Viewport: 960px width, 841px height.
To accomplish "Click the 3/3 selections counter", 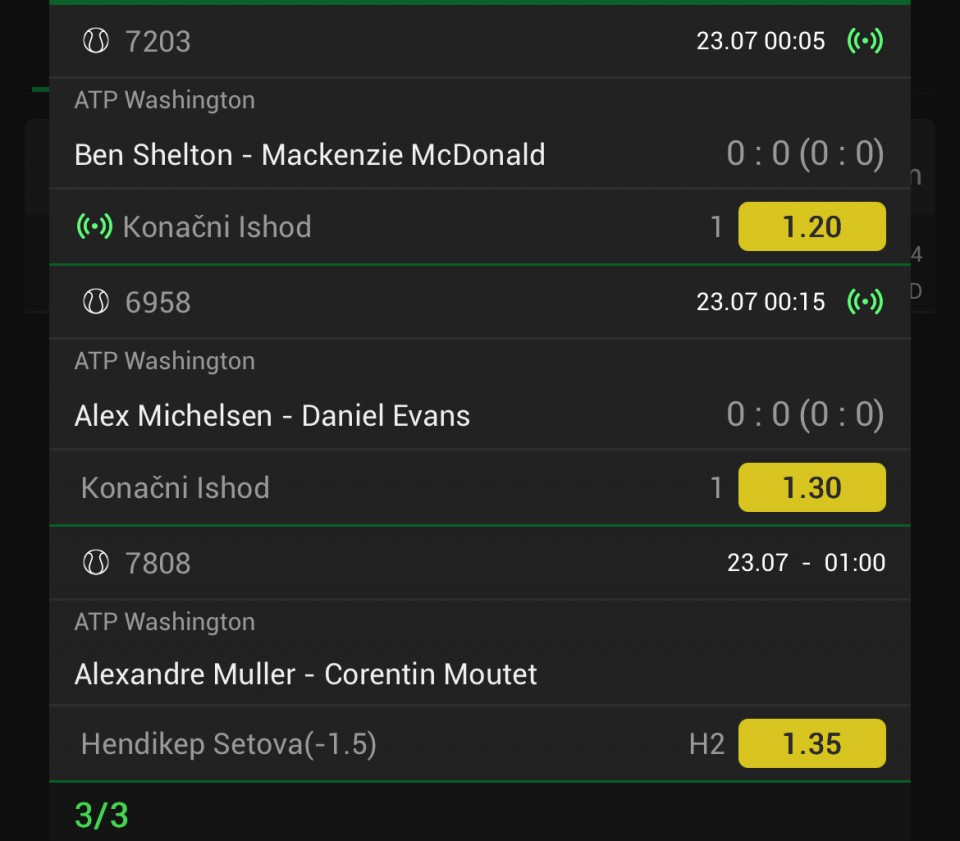I will pos(102,815).
